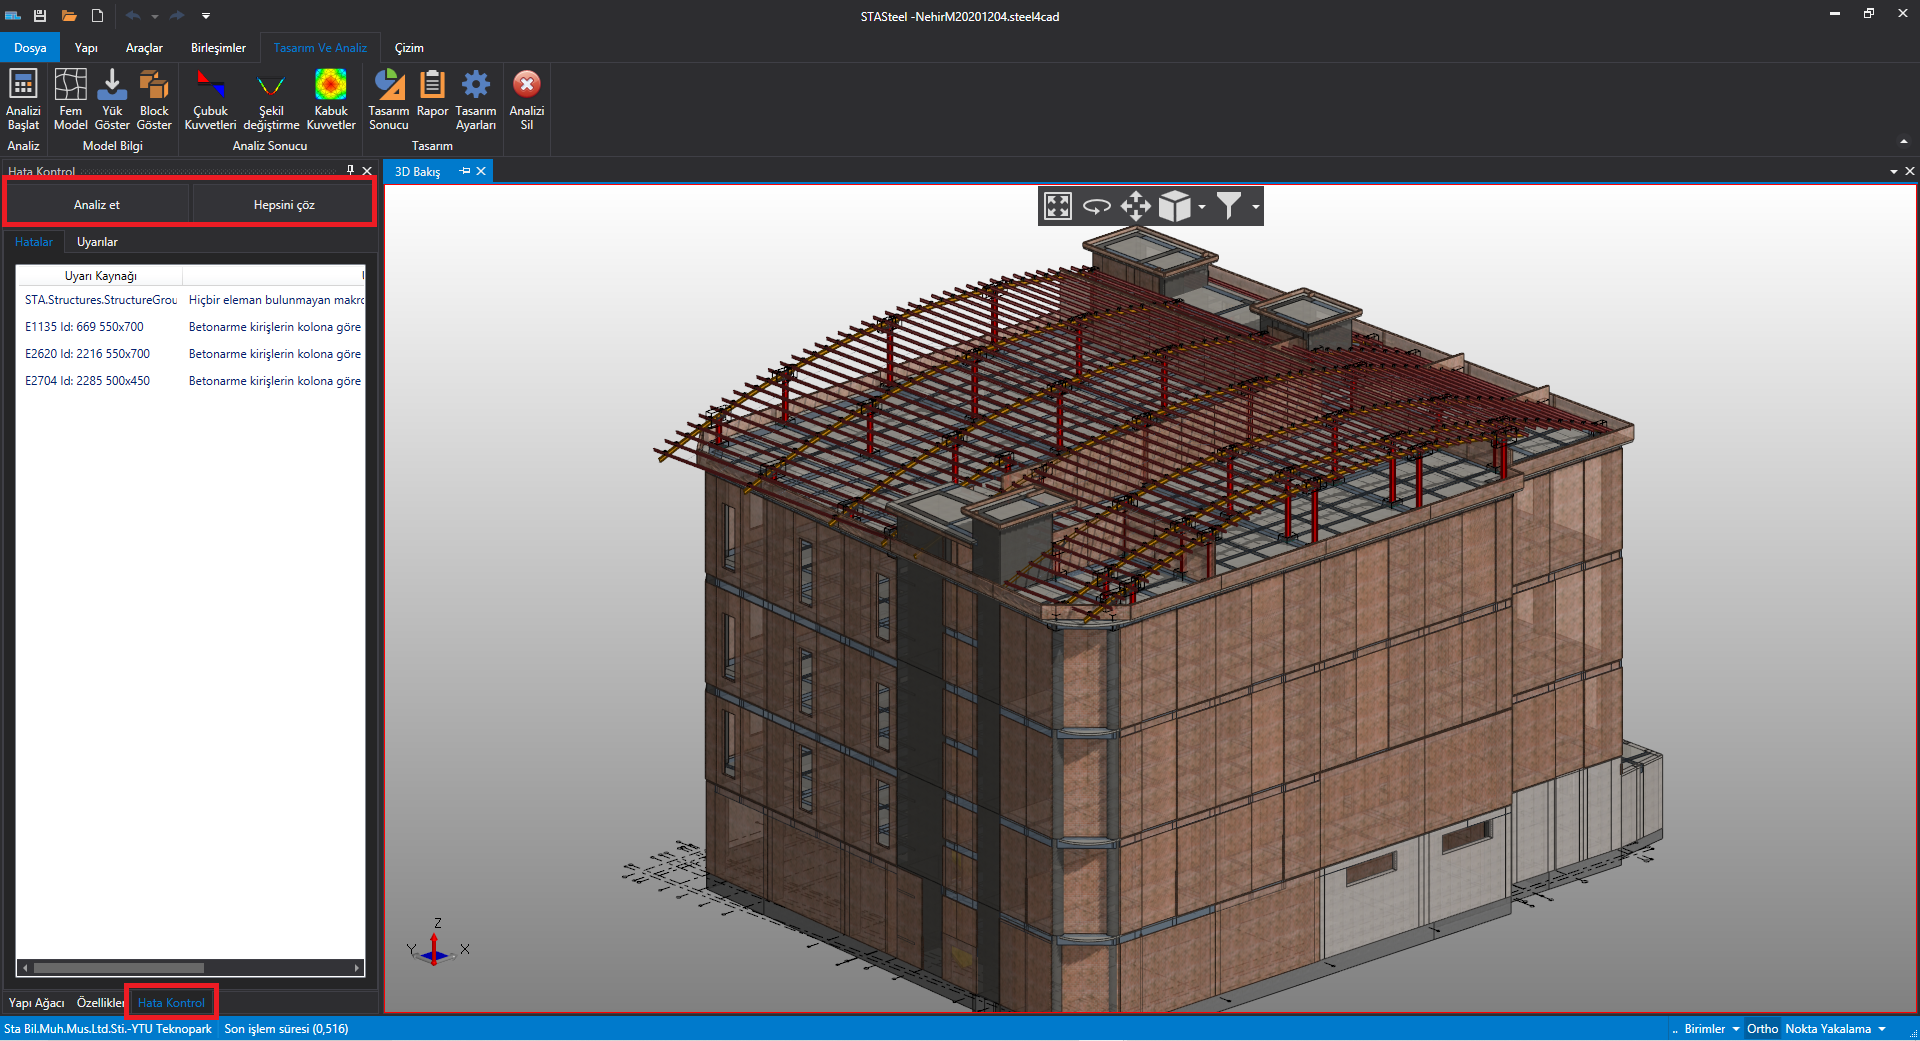This screenshot has width=1920, height=1041.
Task: Select error row E2620 Id: 2216 550x700
Action: click(190, 354)
